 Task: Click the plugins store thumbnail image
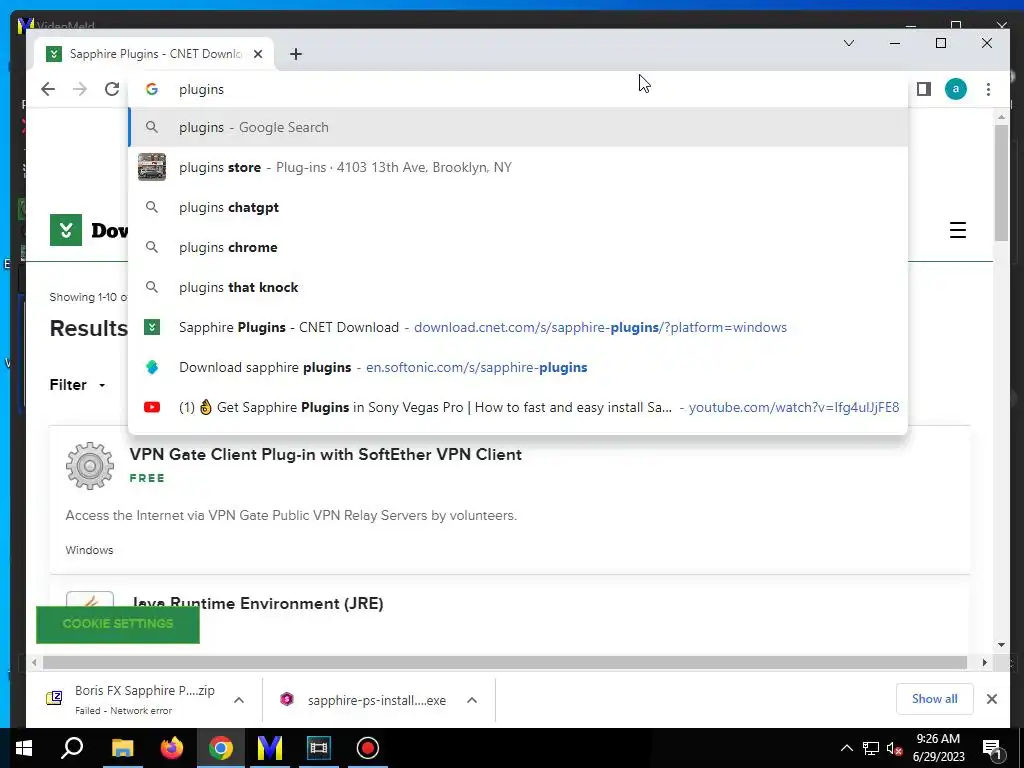(x=152, y=167)
